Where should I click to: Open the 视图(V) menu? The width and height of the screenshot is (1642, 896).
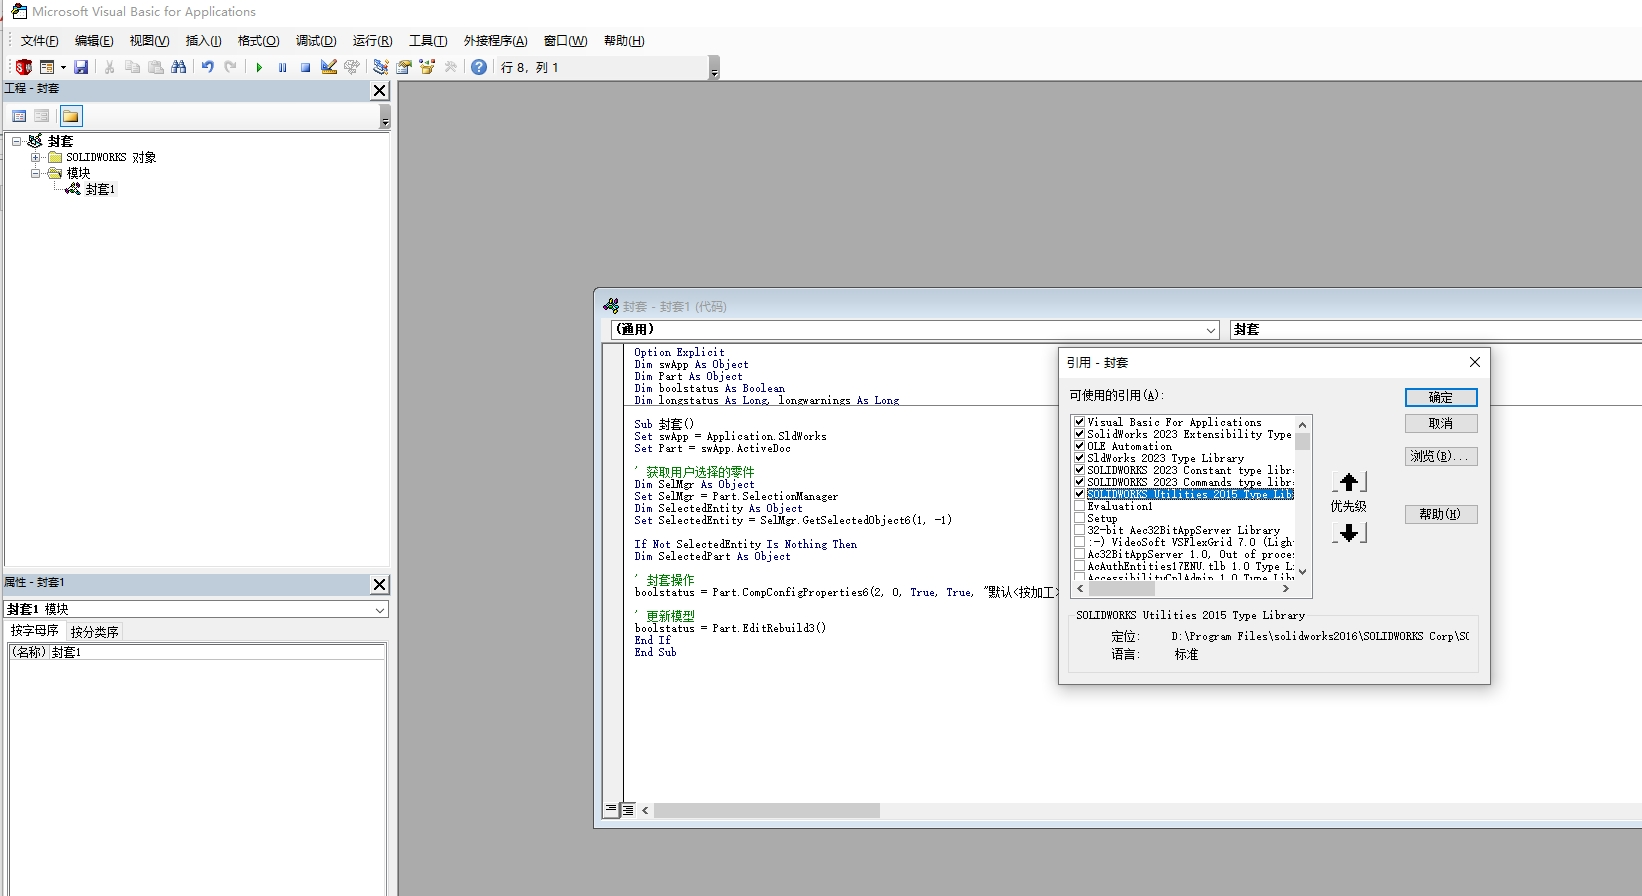point(149,41)
